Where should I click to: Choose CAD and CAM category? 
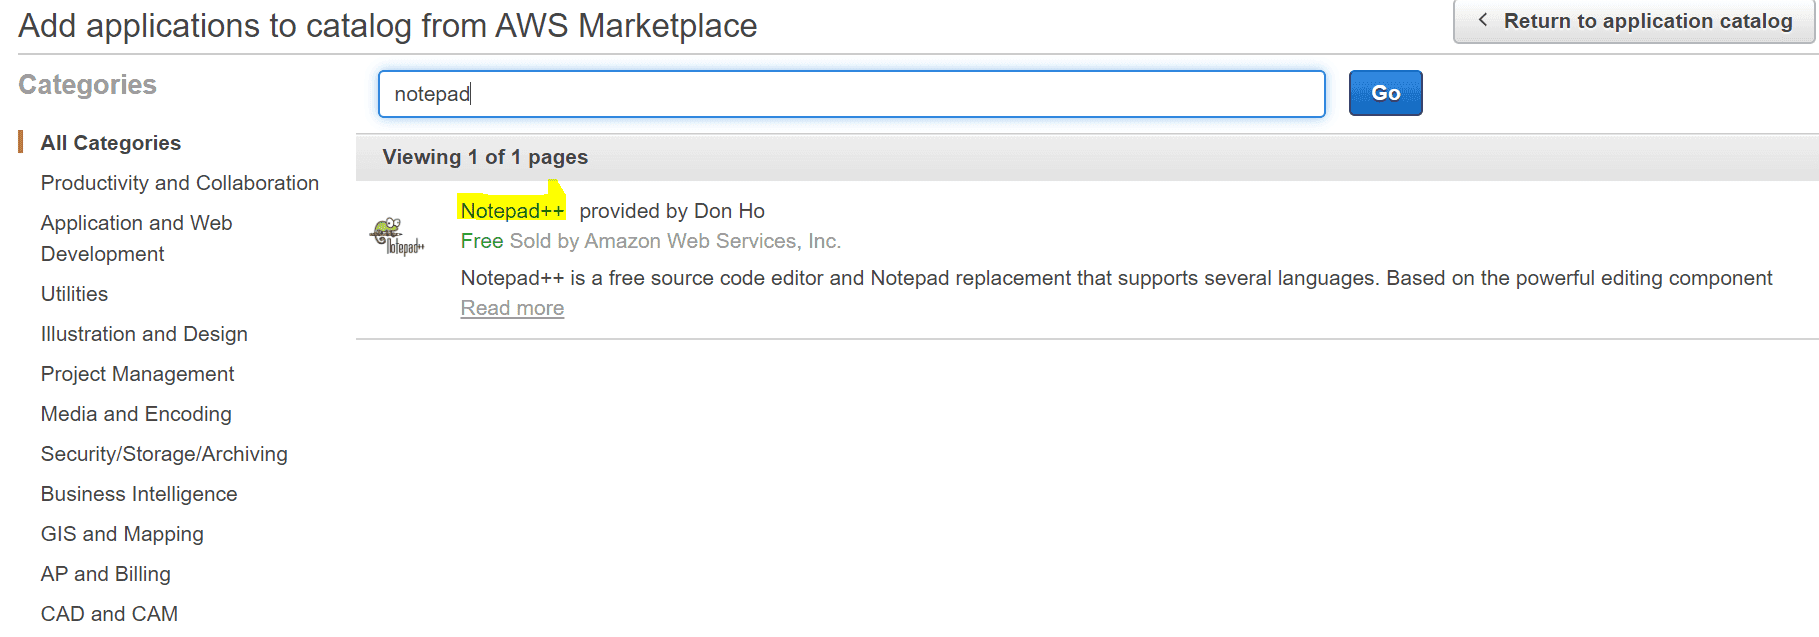[x=109, y=613]
